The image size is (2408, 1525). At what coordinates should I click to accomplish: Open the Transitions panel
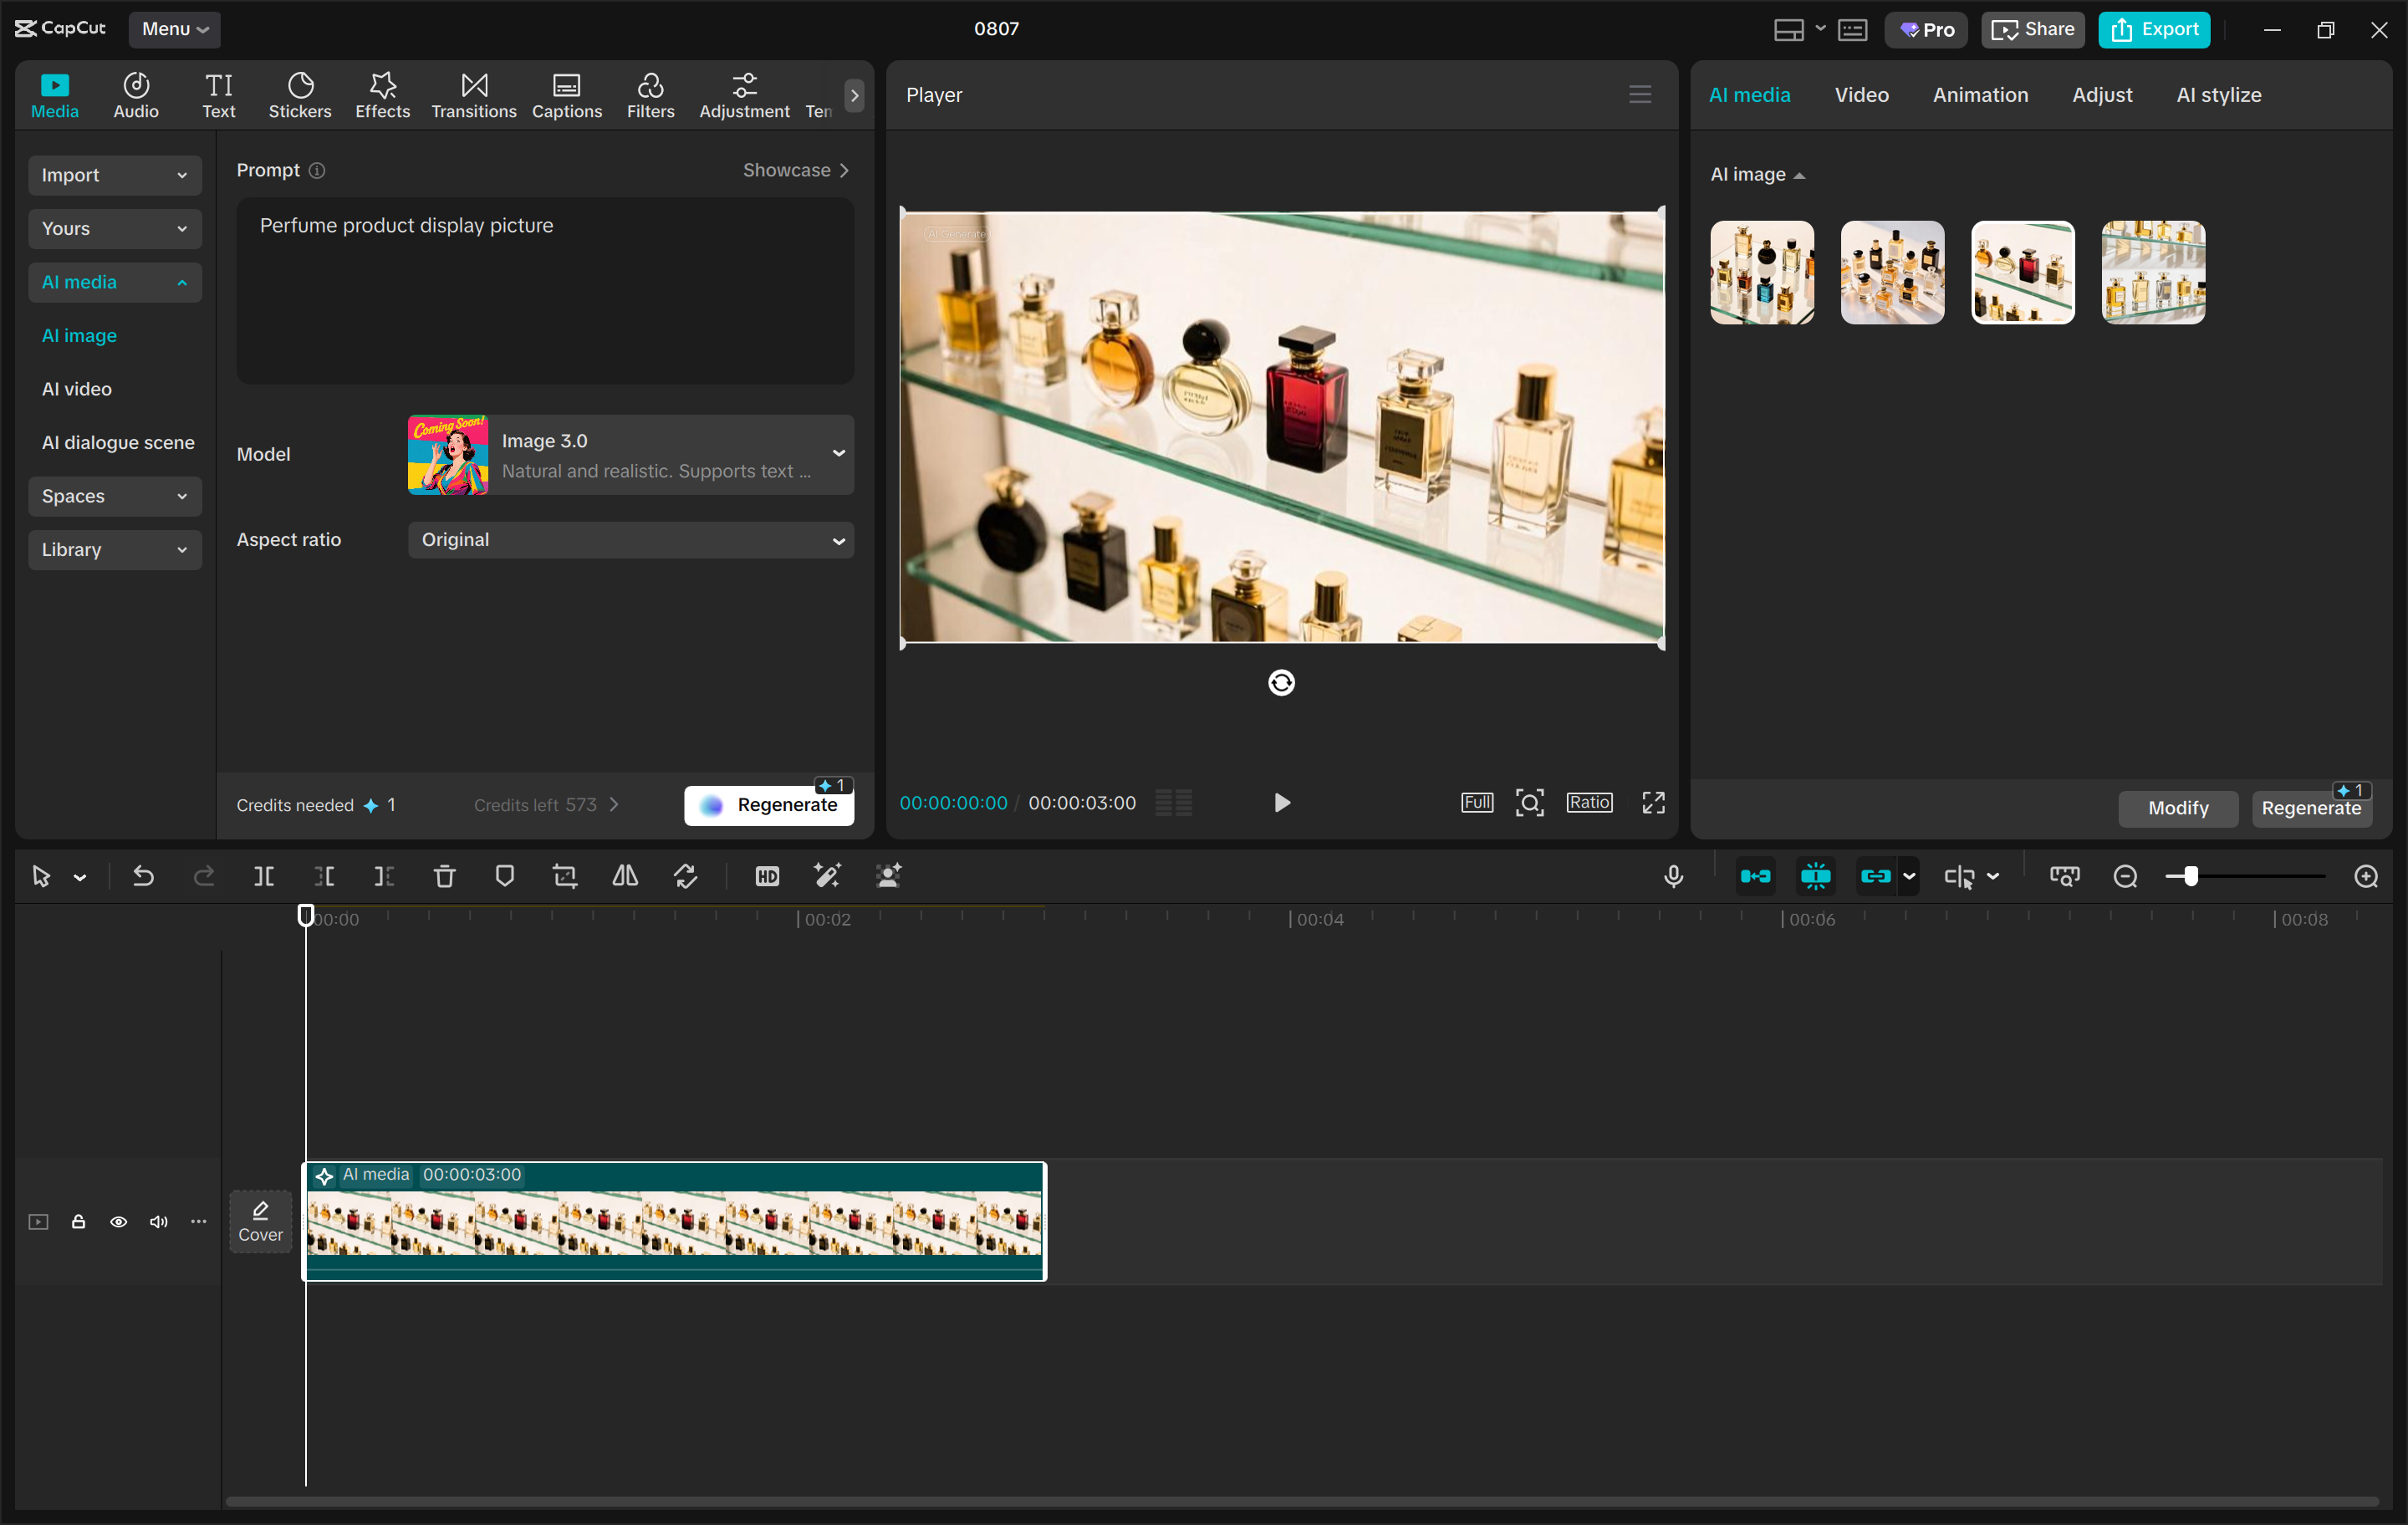[x=473, y=94]
